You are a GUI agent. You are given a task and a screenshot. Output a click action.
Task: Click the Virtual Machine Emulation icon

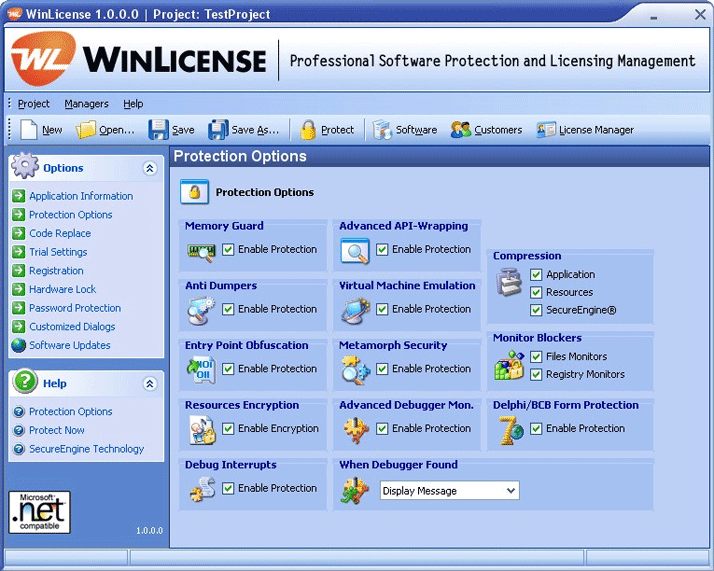click(356, 311)
